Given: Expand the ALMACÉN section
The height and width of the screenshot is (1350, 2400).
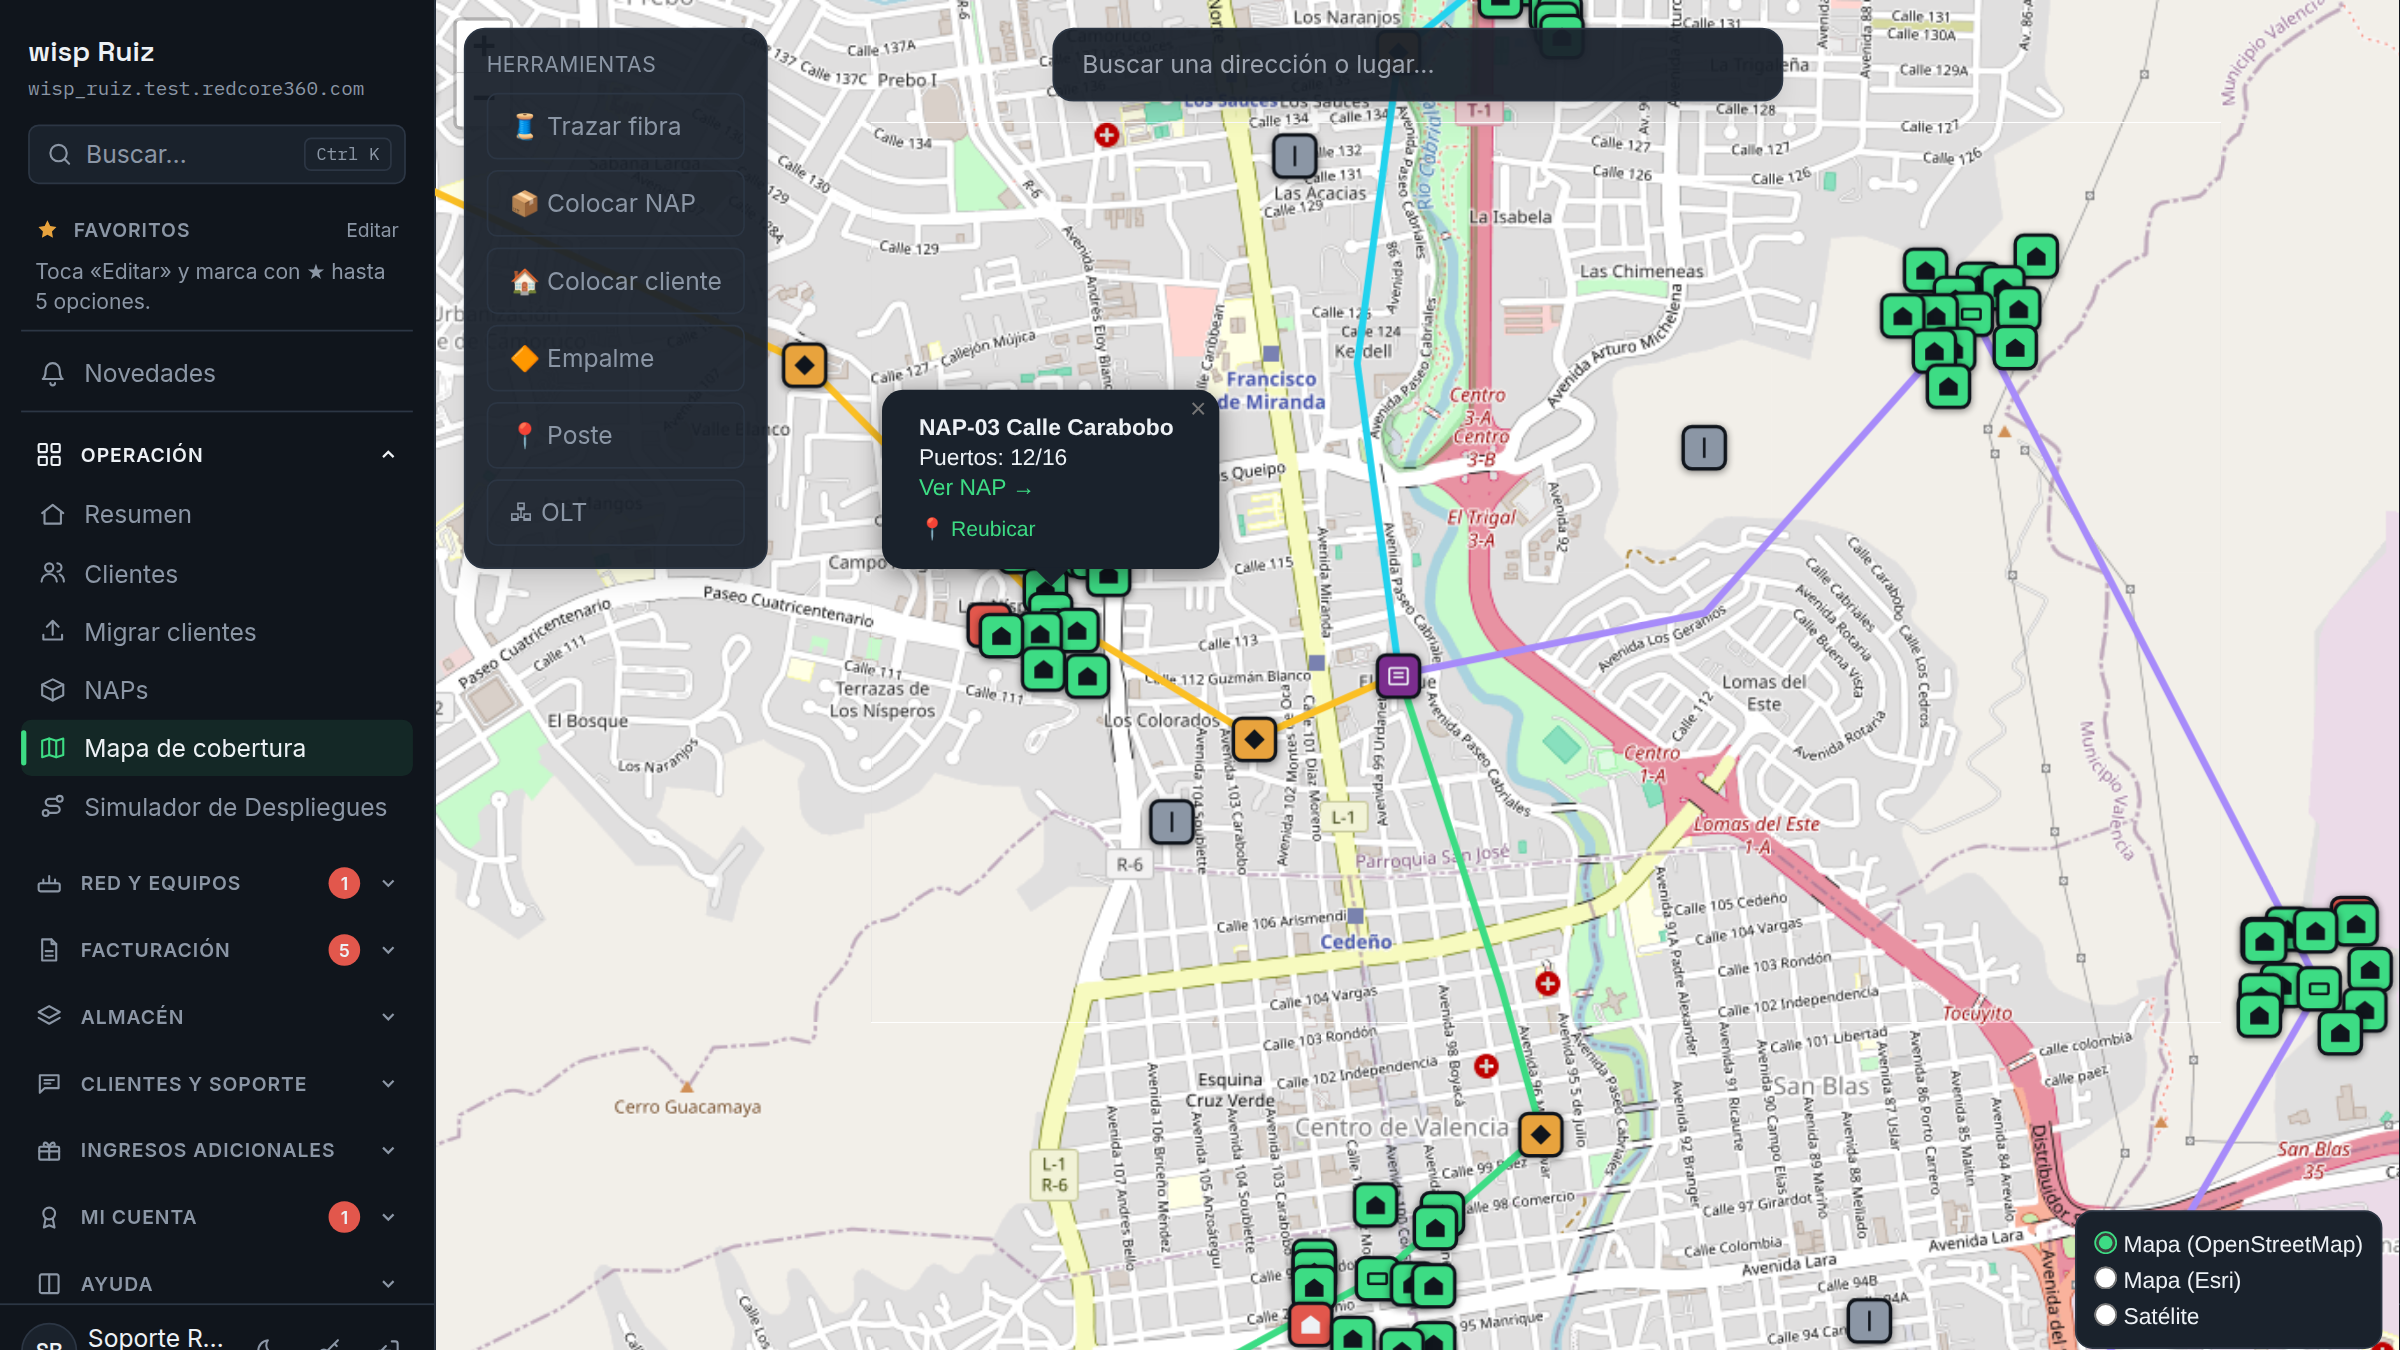Looking at the screenshot, I should point(216,1017).
